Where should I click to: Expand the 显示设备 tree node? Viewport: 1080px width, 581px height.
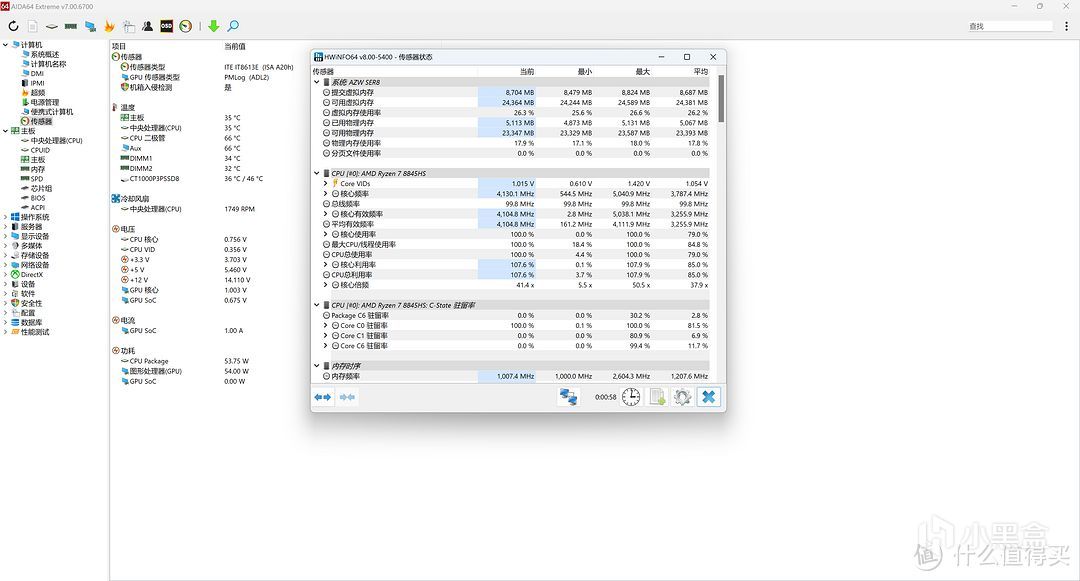[x=6, y=236]
